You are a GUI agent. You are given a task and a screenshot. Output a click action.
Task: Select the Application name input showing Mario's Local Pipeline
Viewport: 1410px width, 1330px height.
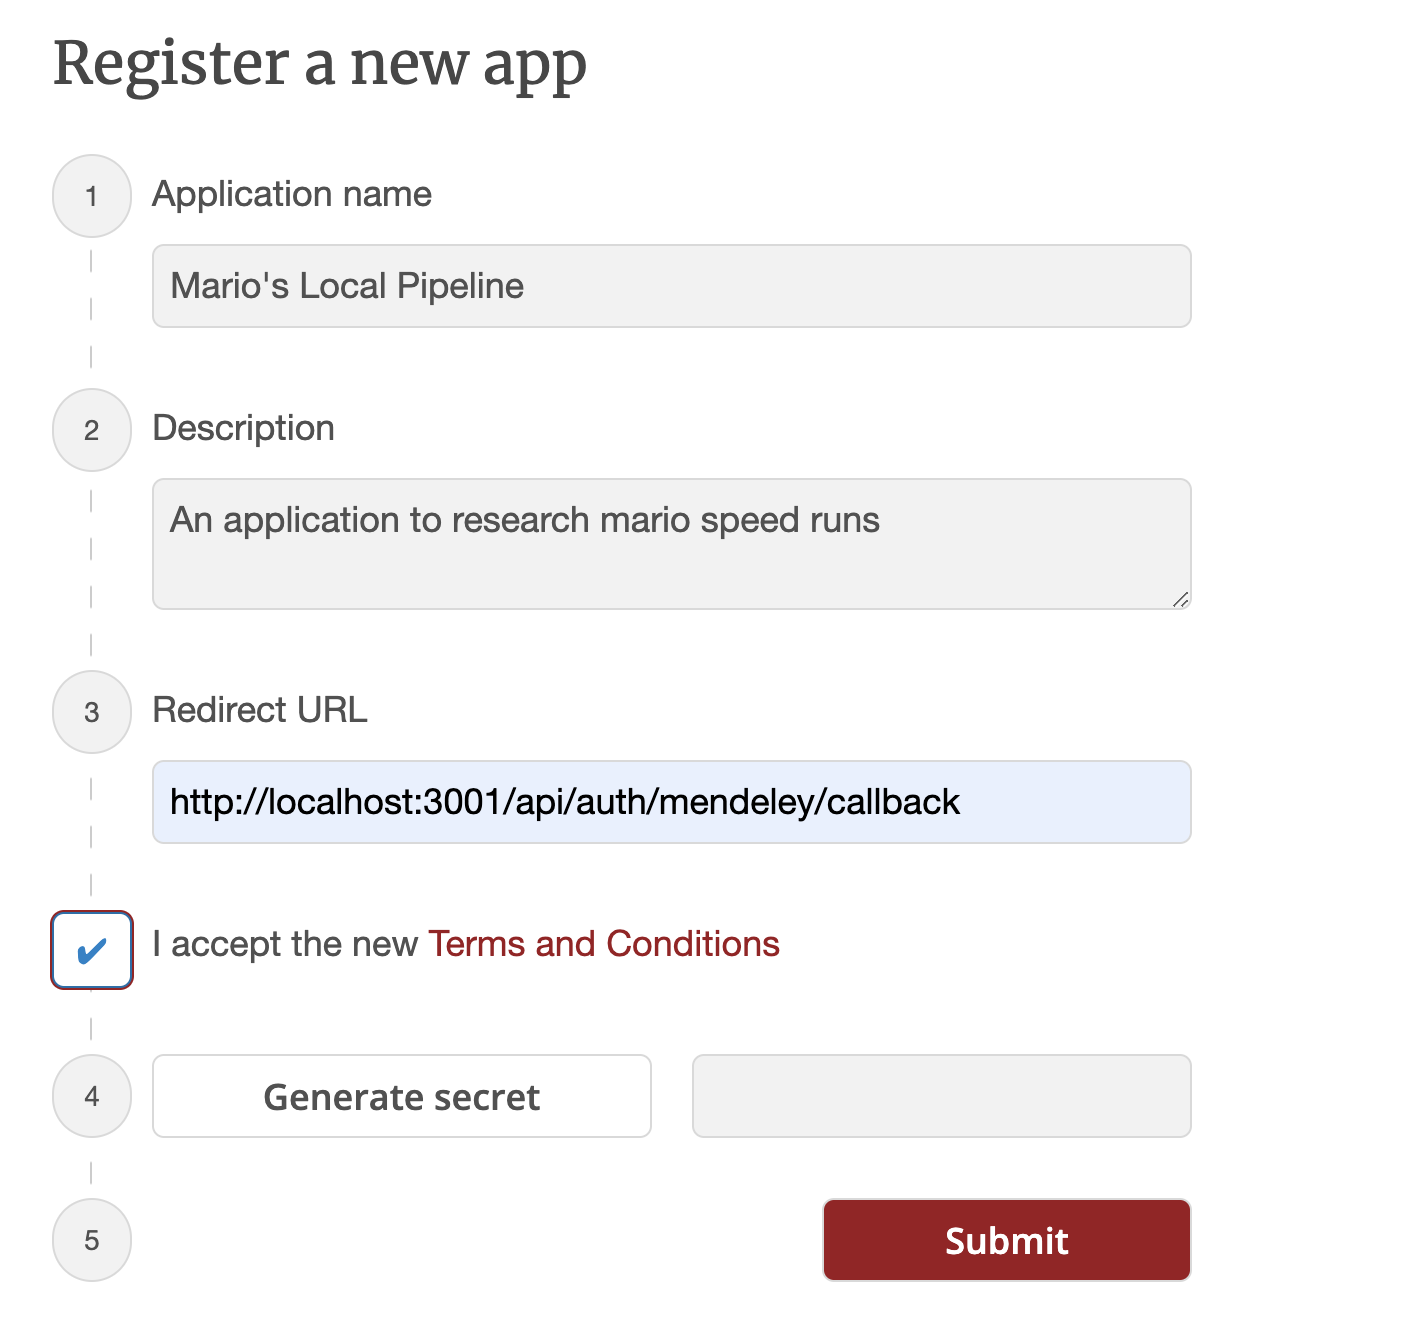click(671, 286)
